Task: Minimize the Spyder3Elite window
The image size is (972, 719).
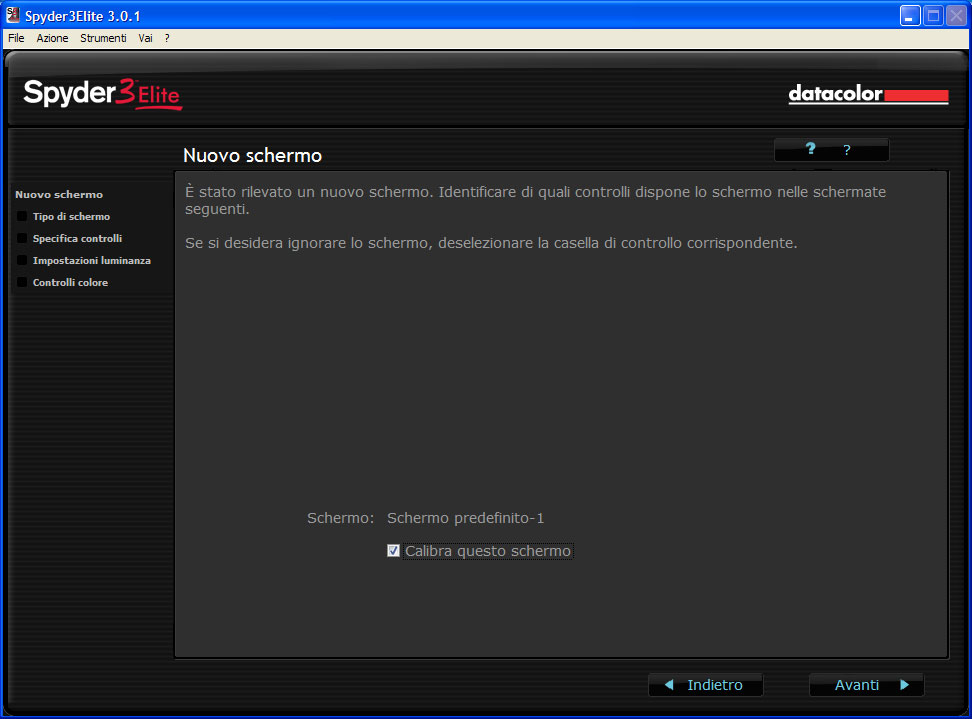Action: coord(910,15)
